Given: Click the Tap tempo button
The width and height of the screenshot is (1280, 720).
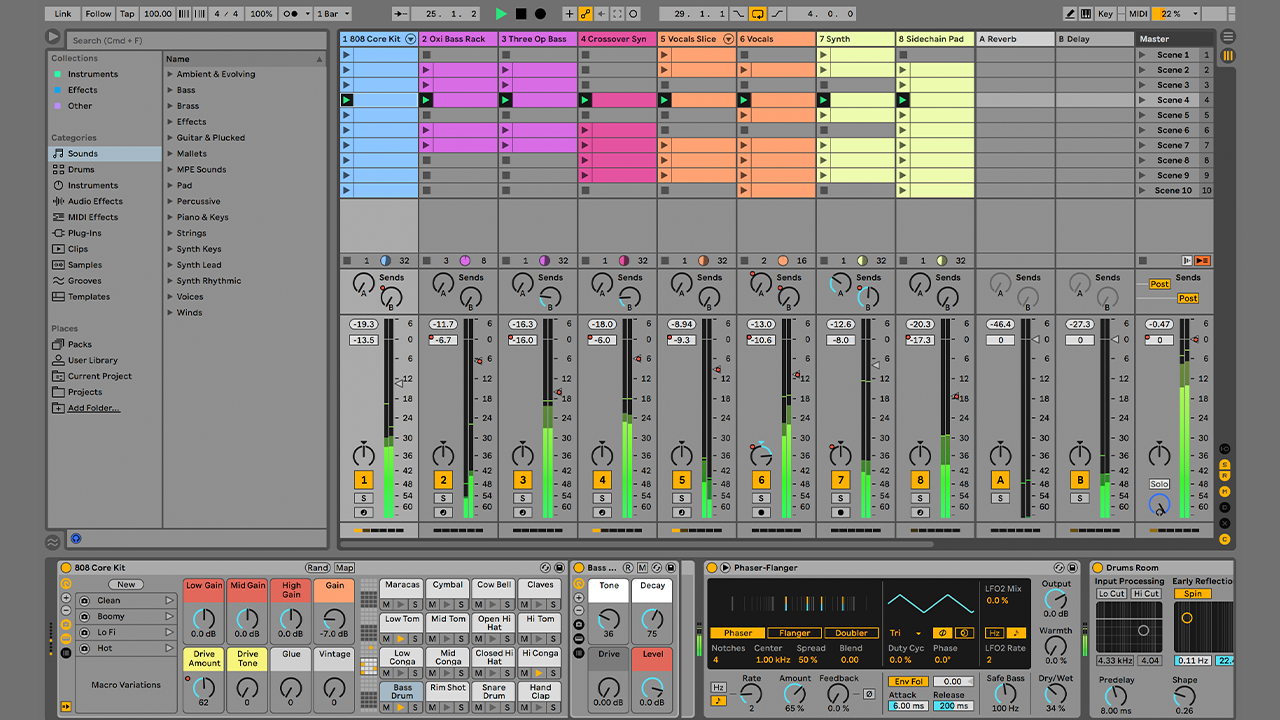Looking at the screenshot, I should coord(127,14).
